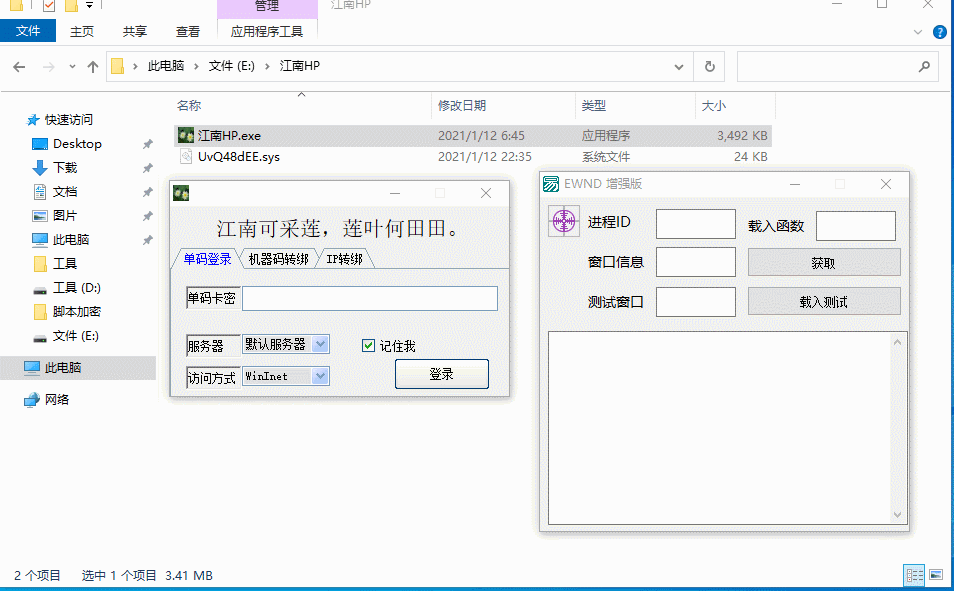This screenshot has height=591, width=954.
Task: Click the back navigation arrow
Action: 19,67
